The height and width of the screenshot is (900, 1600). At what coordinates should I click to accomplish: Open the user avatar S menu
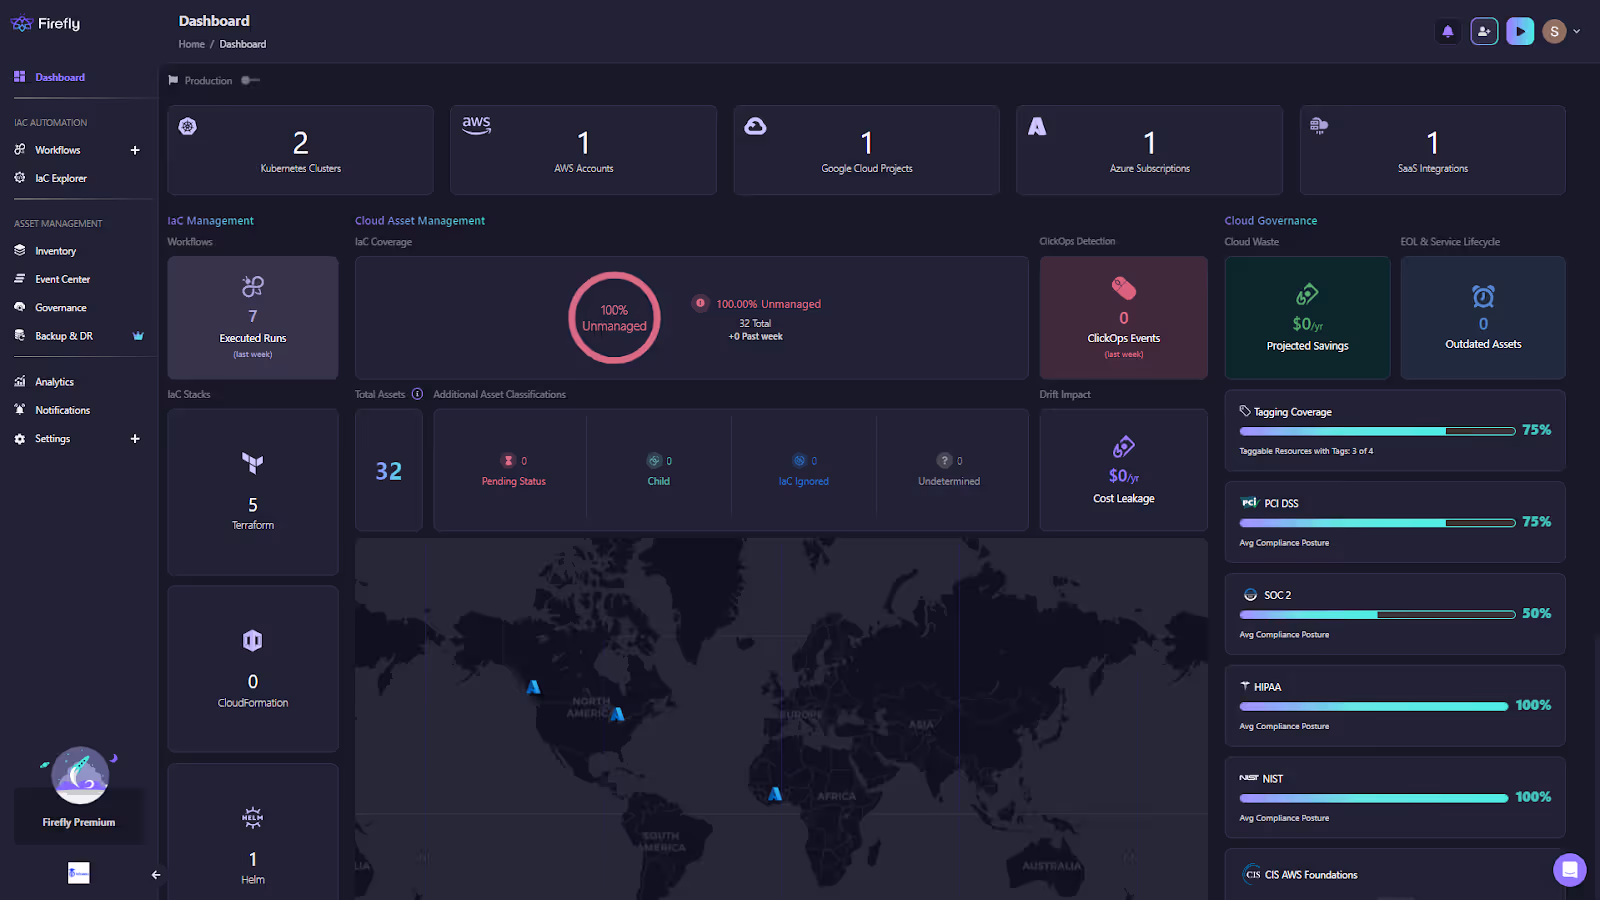pos(1554,31)
